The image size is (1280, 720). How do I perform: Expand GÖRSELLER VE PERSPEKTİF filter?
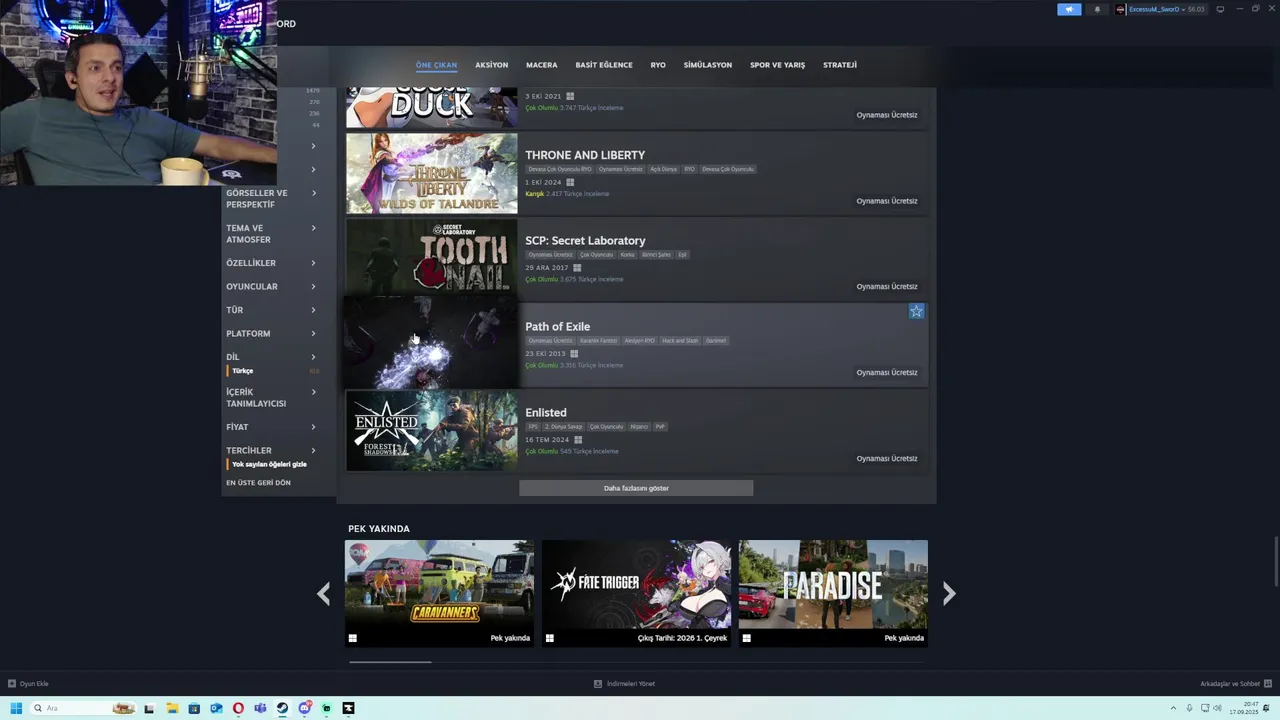point(271,199)
